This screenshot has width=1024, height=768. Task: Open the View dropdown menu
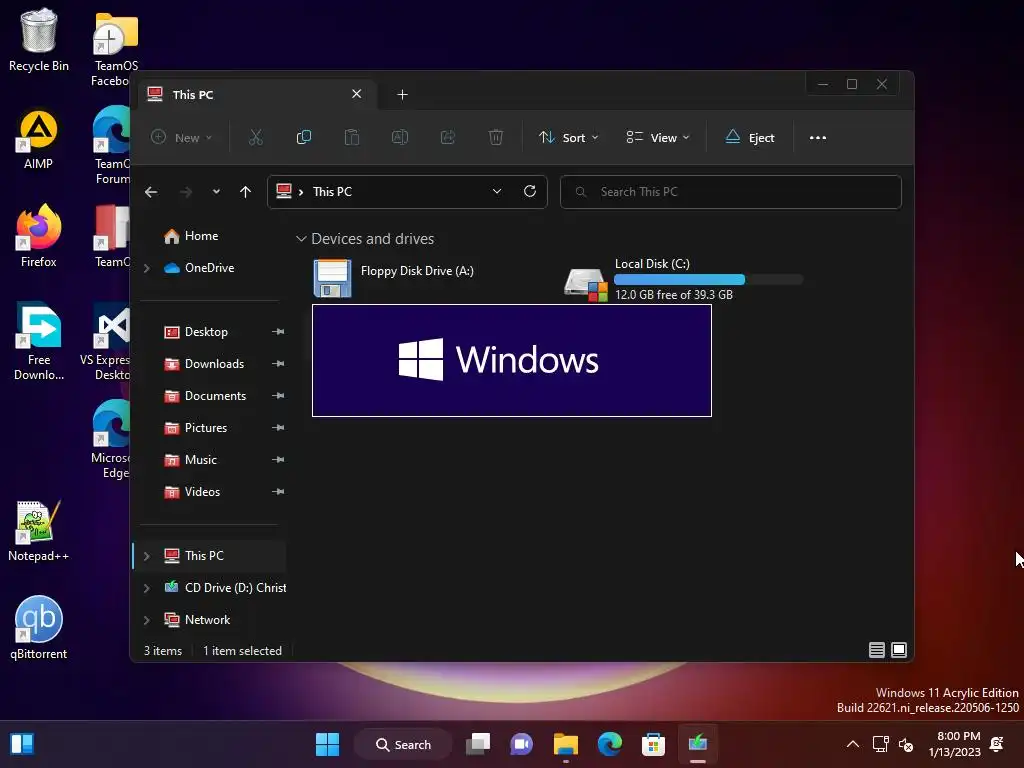coord(658,138)
